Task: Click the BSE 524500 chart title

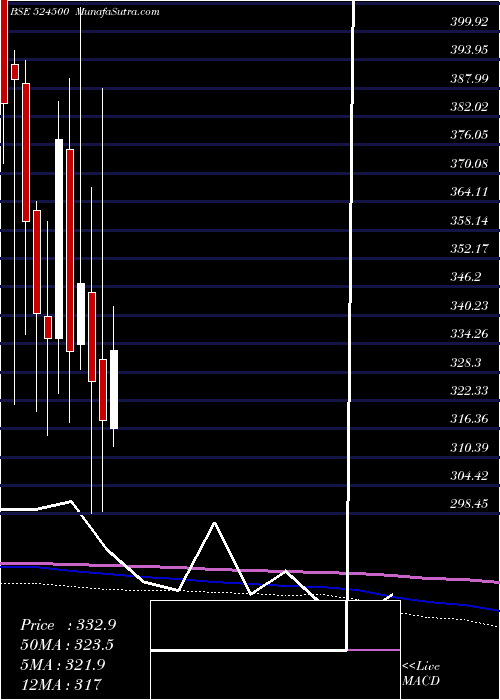Action: click(x=39, y=12)
